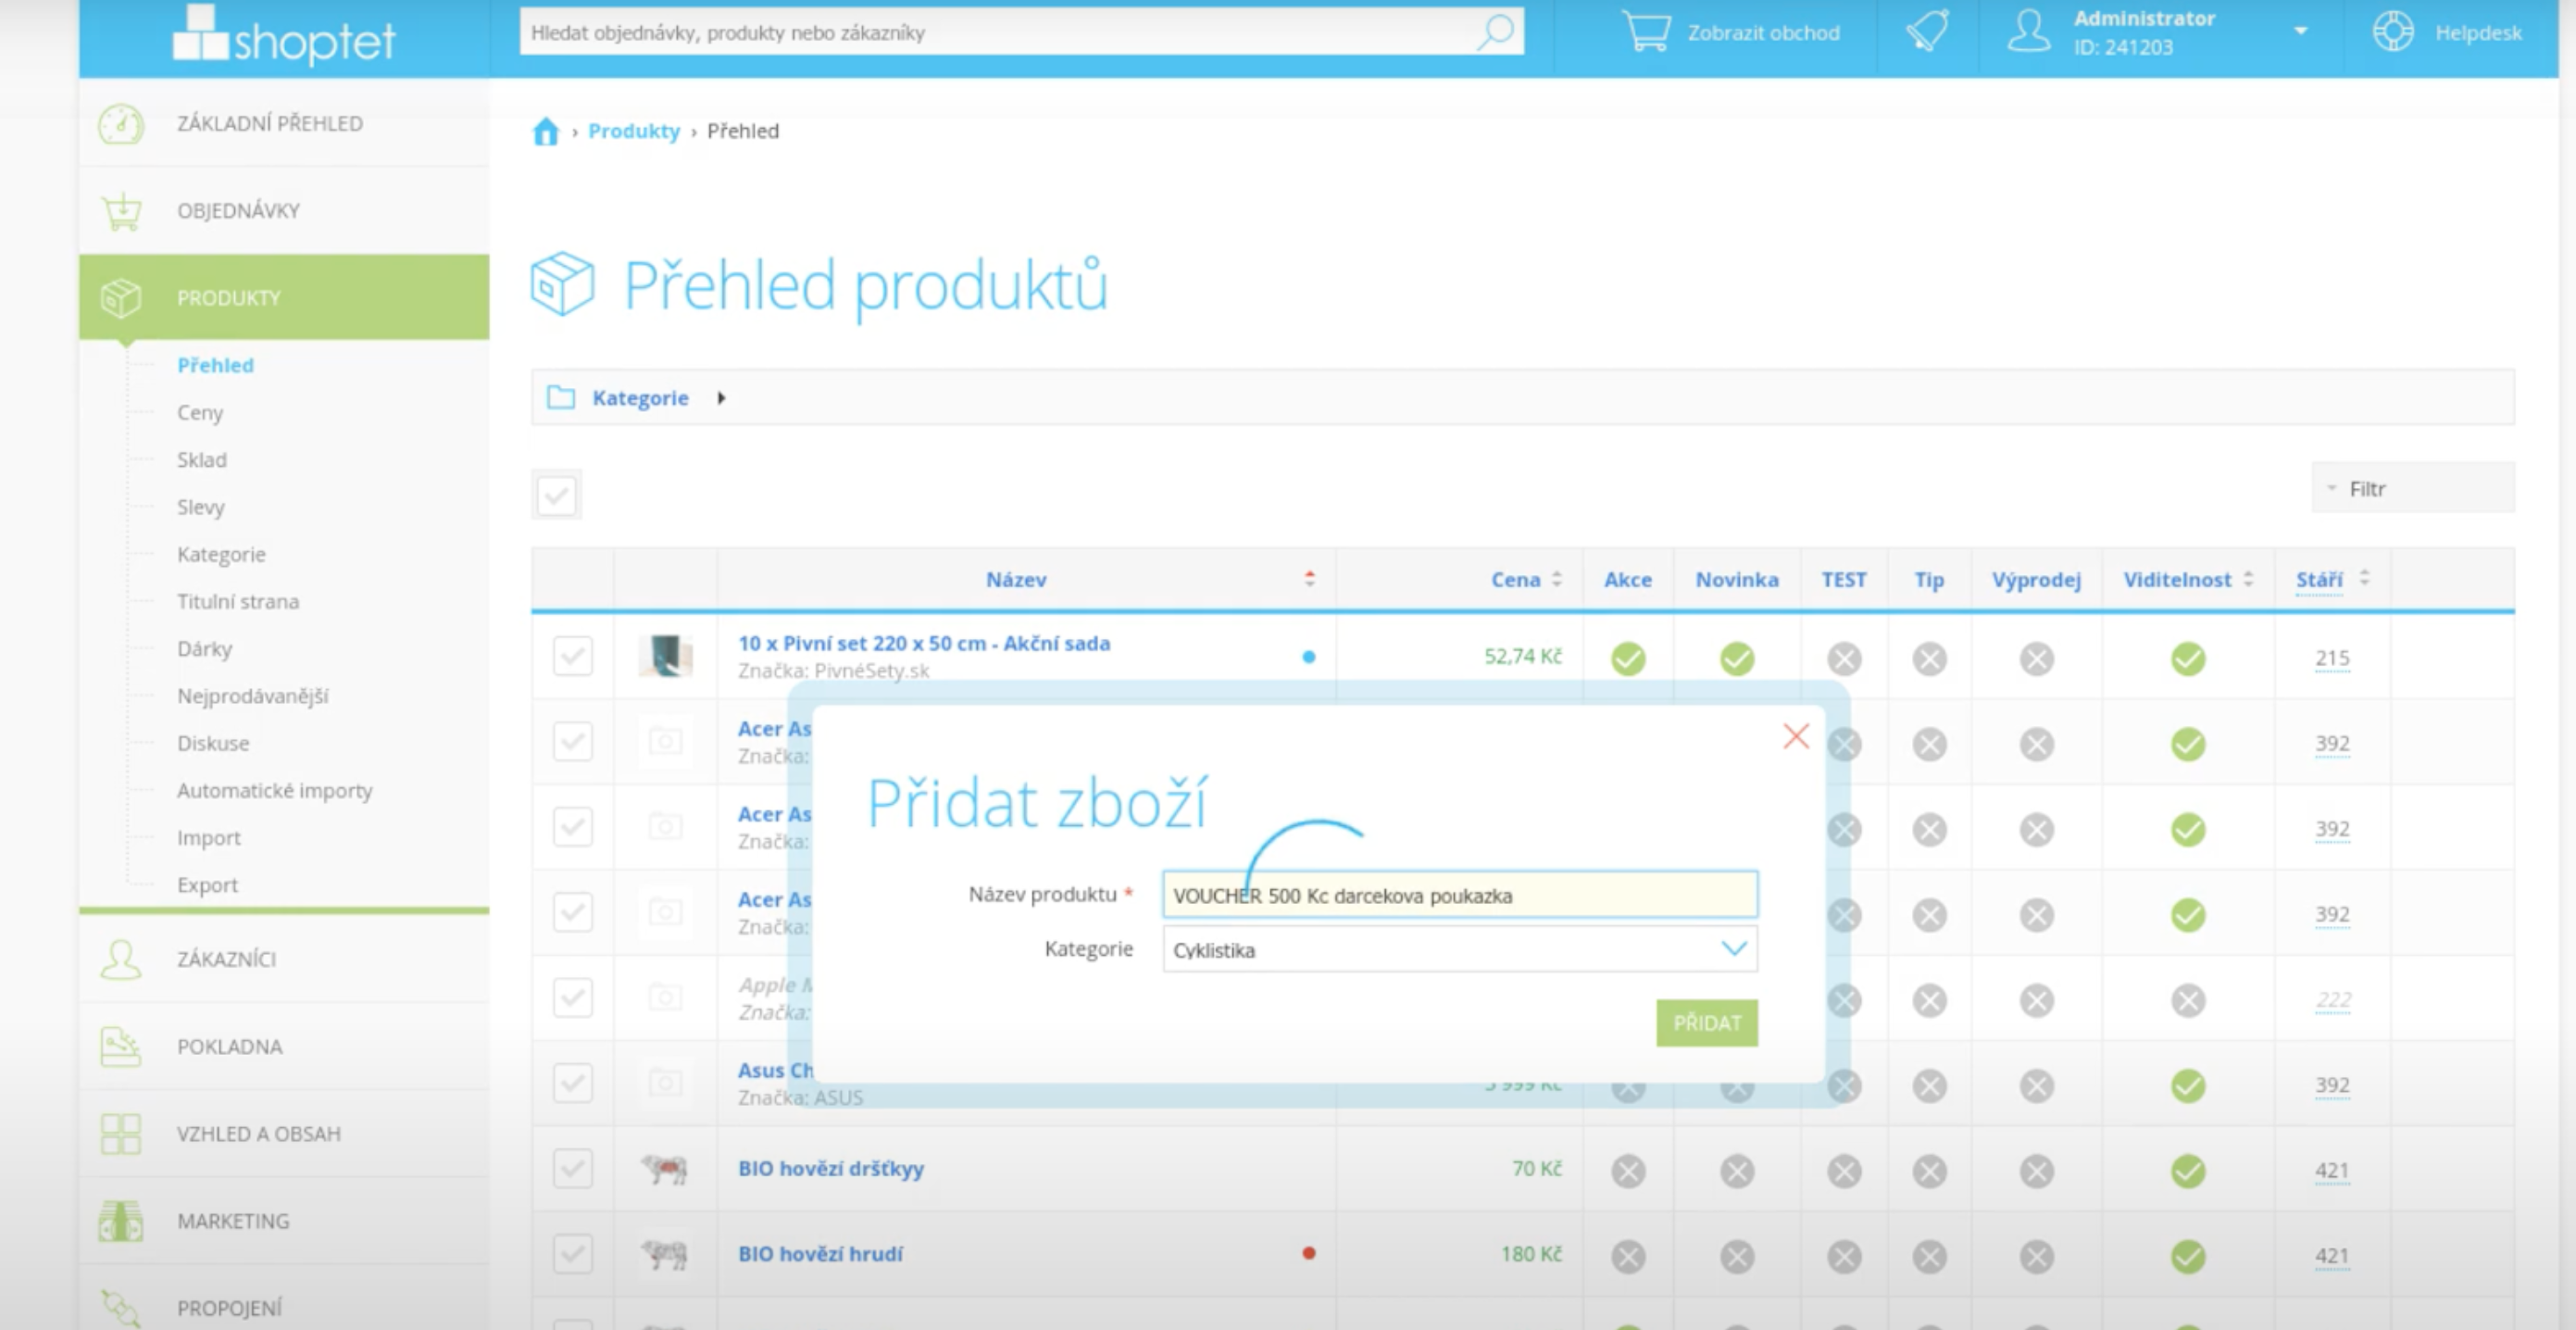
Task: Check the Asus Ch row checkbox
Action: [573, 1083]
